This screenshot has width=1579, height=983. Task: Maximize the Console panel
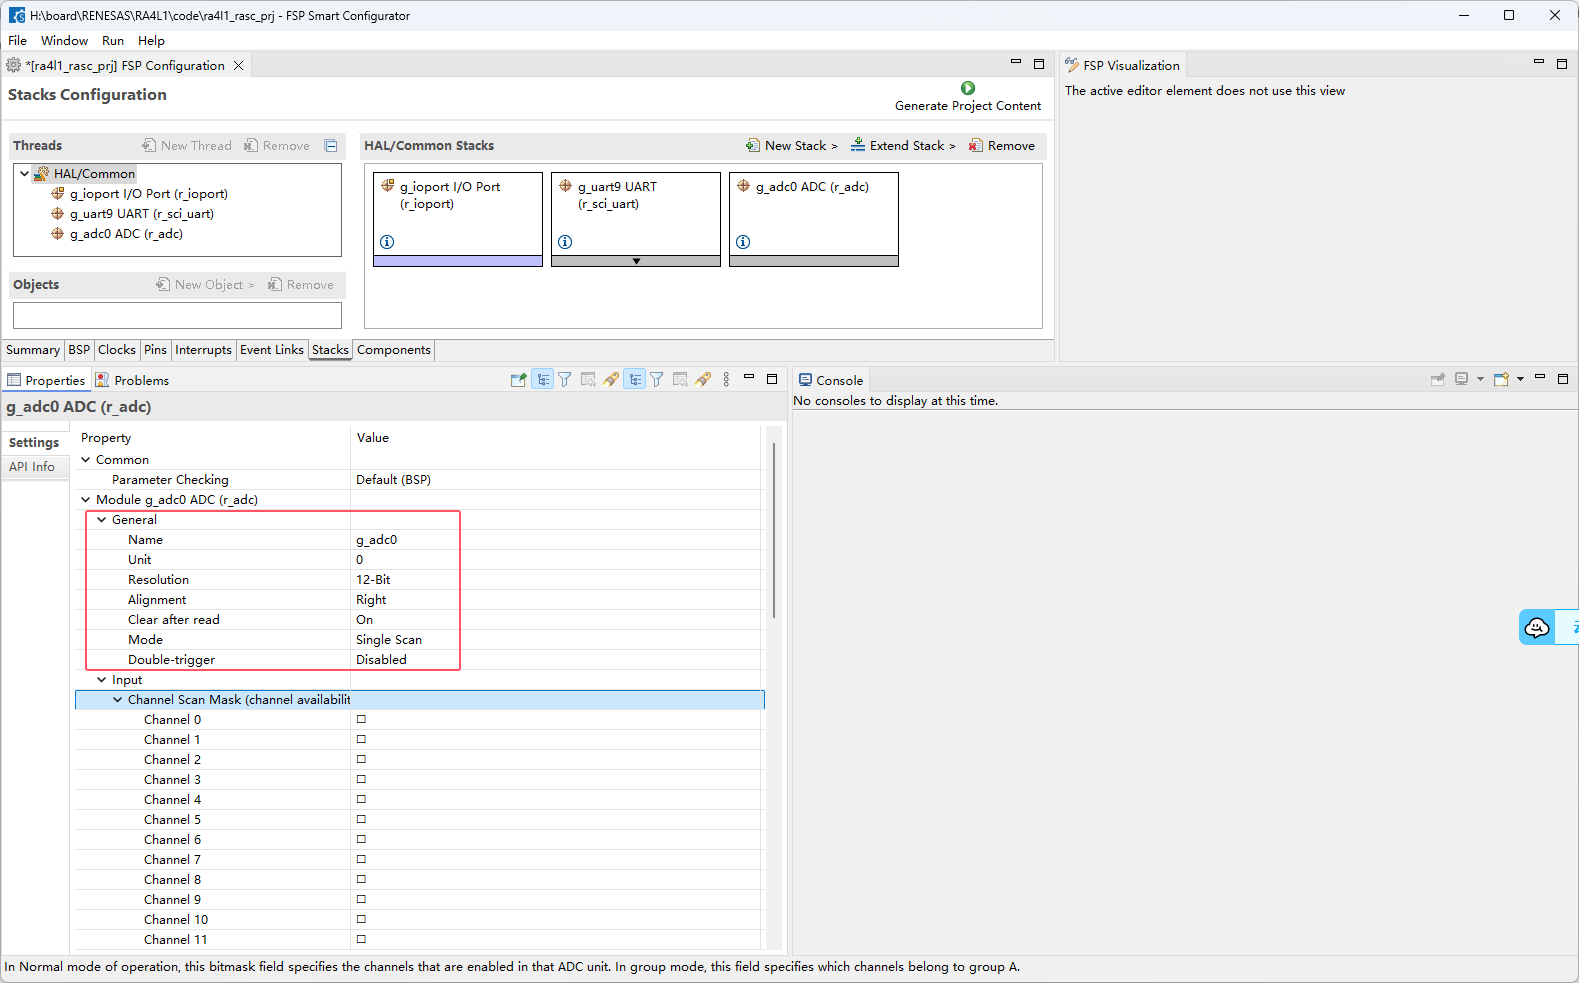[x=1563, y=379]
